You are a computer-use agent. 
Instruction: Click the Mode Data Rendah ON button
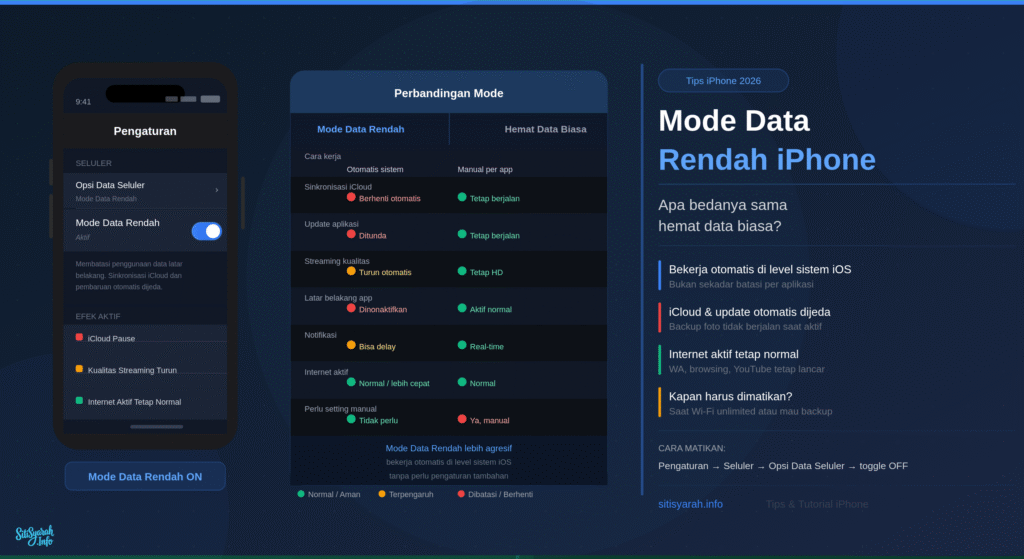pos(145,477)
